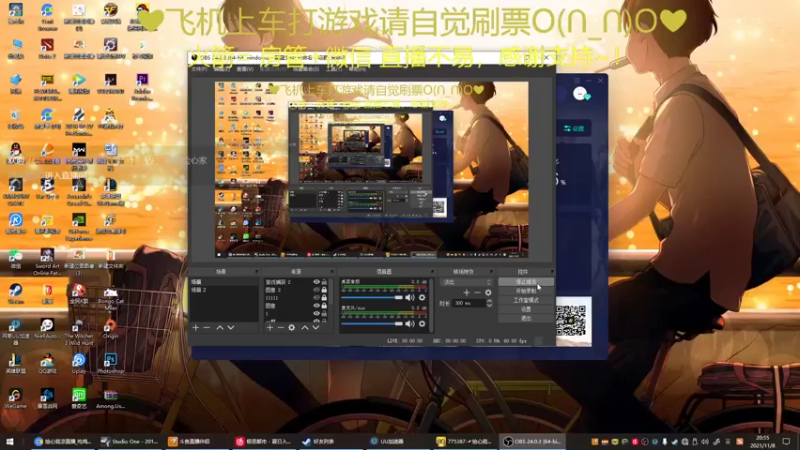Add a scene transition with plus
This screenshot has width=800, height=450.
tap(466, 293)
